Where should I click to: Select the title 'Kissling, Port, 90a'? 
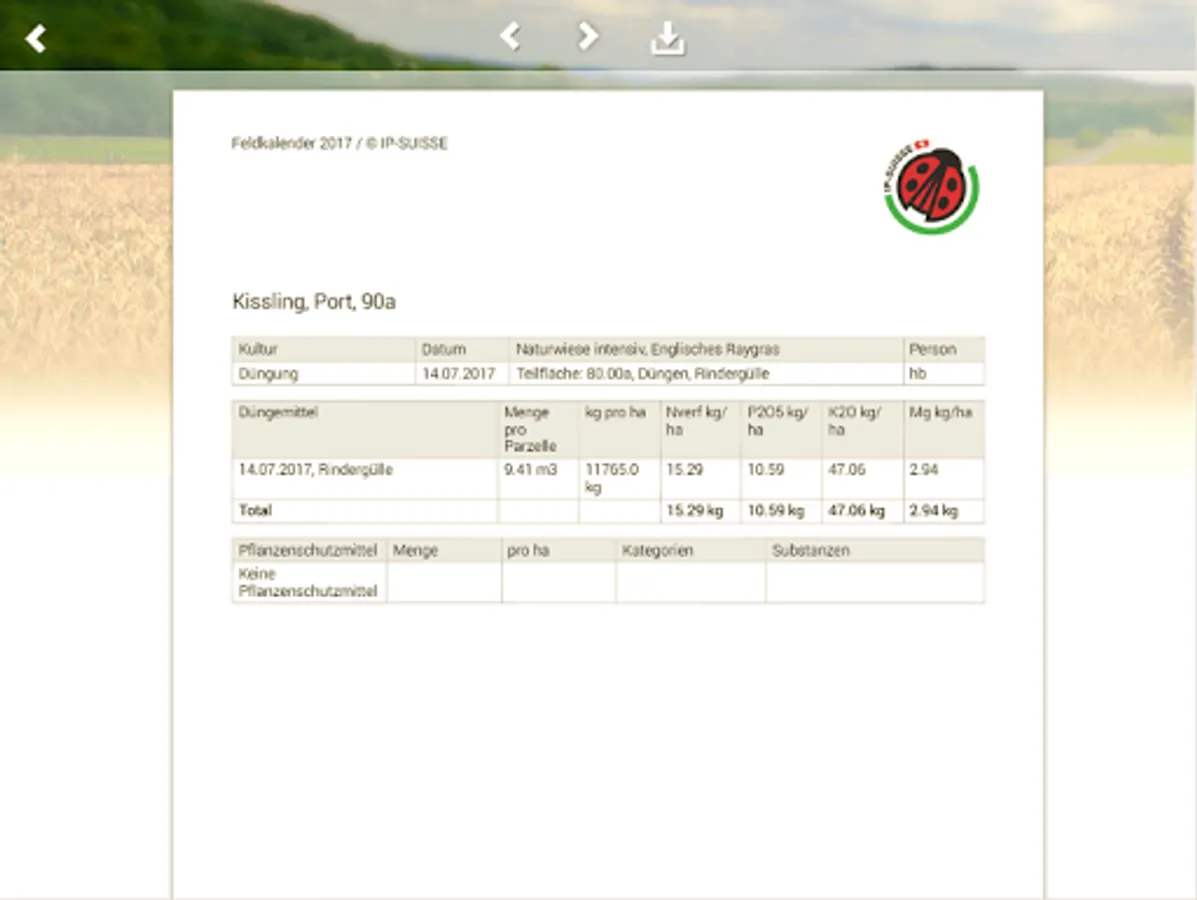click(314, 302)
